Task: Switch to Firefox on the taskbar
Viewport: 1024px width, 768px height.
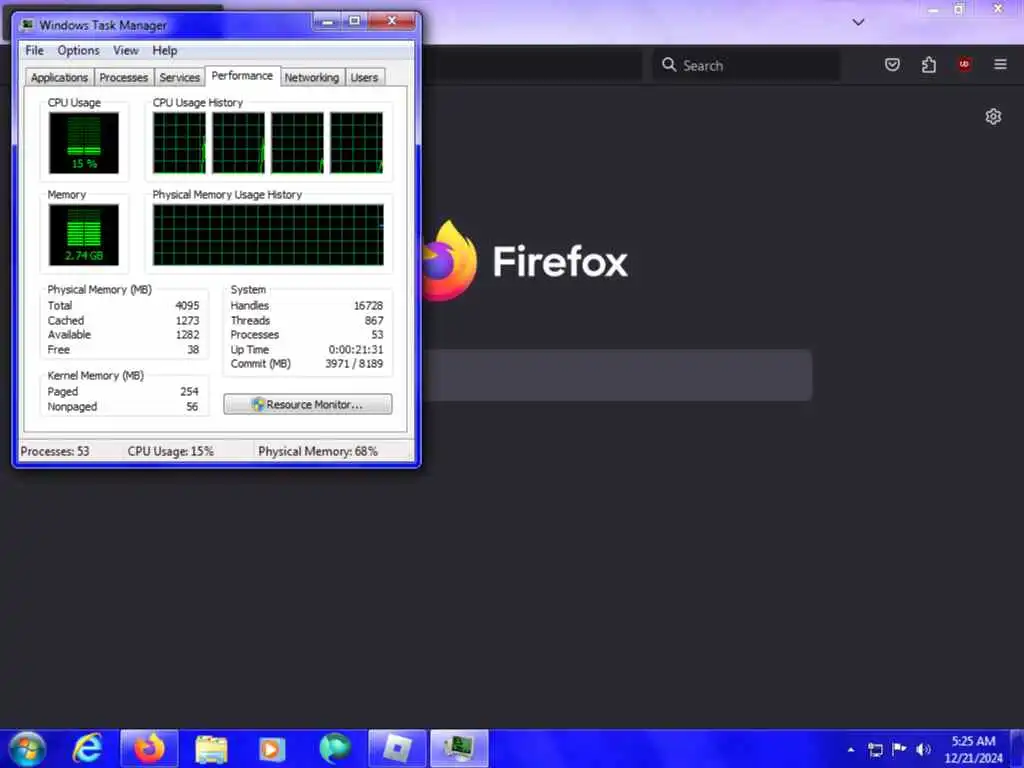Action: point(149,748)
